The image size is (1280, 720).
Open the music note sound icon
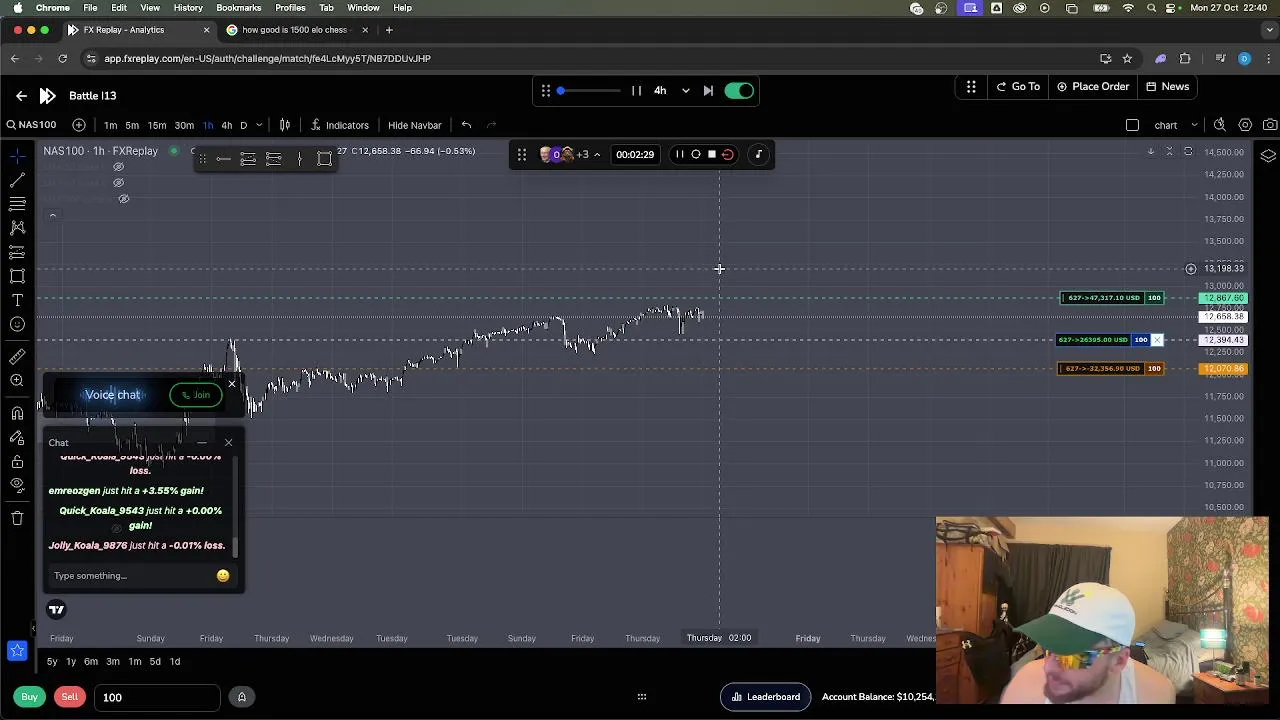click(758, 154)
